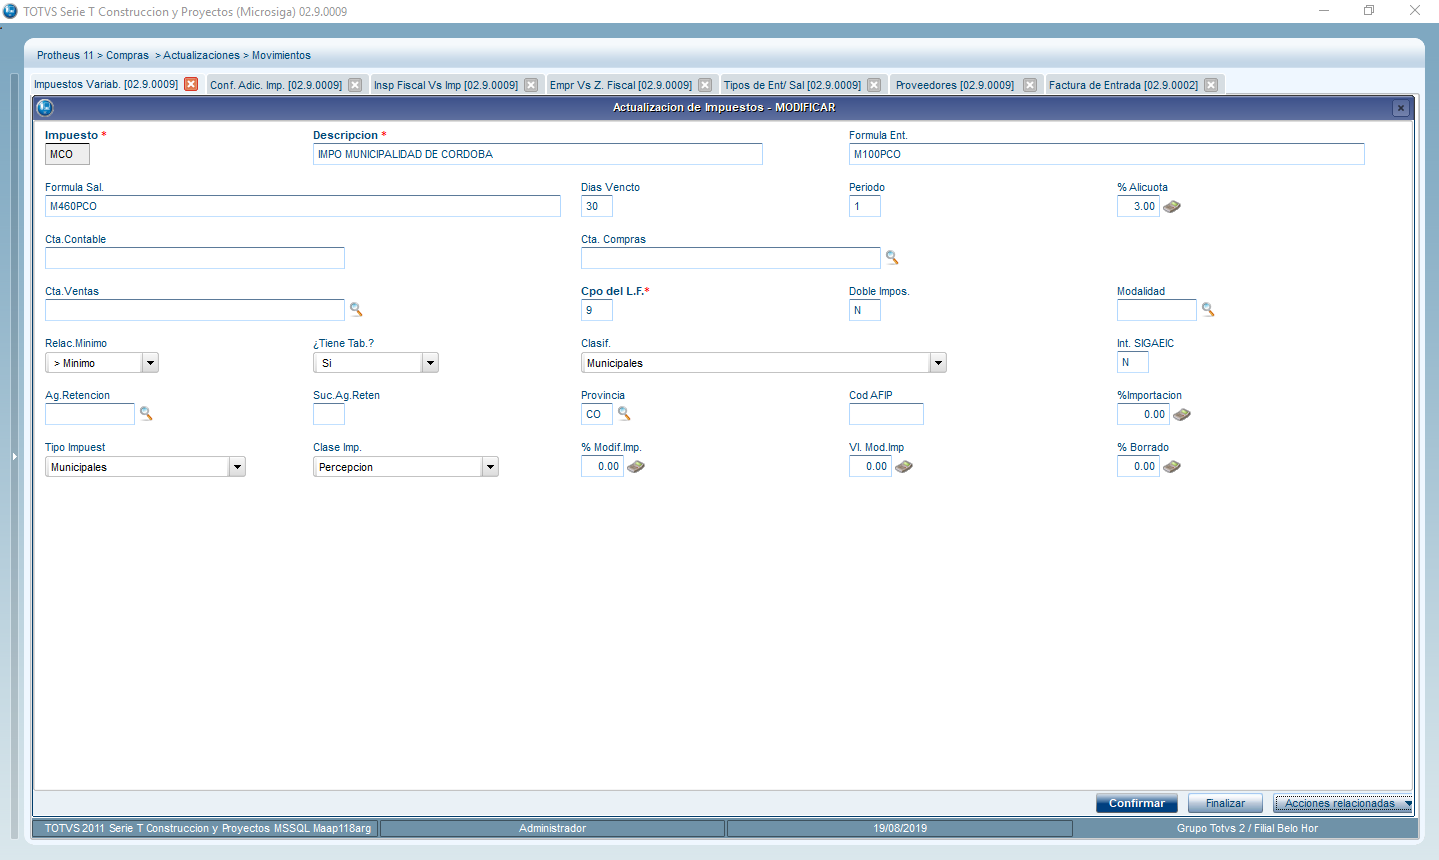
Task: Click the Modalidad field
Action: [x=1157, y=310]
